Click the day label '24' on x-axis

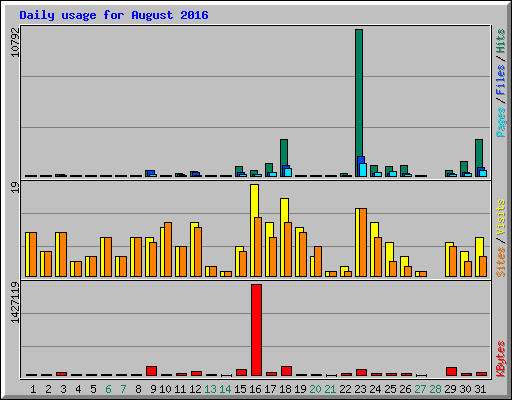point(375,389)
